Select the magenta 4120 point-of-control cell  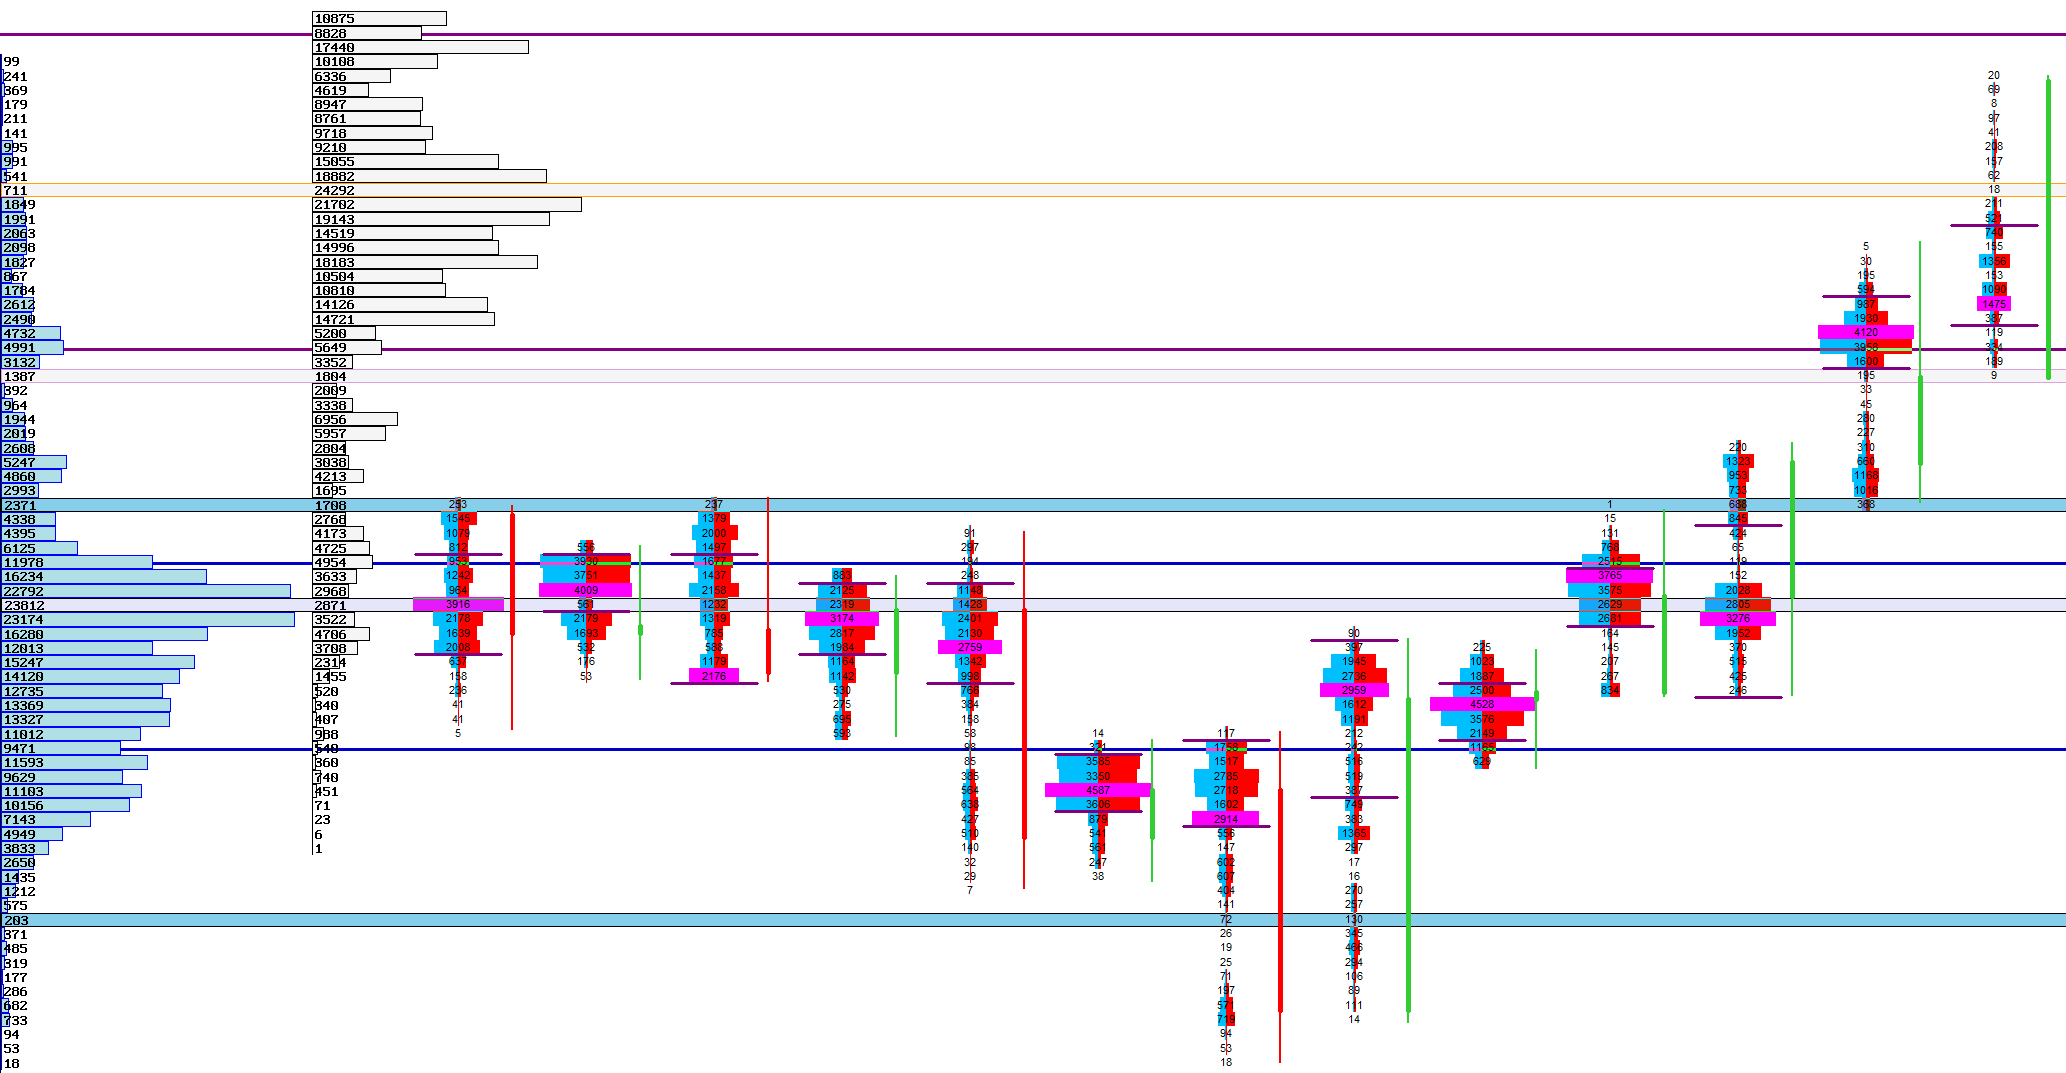tap(1865, 332)
